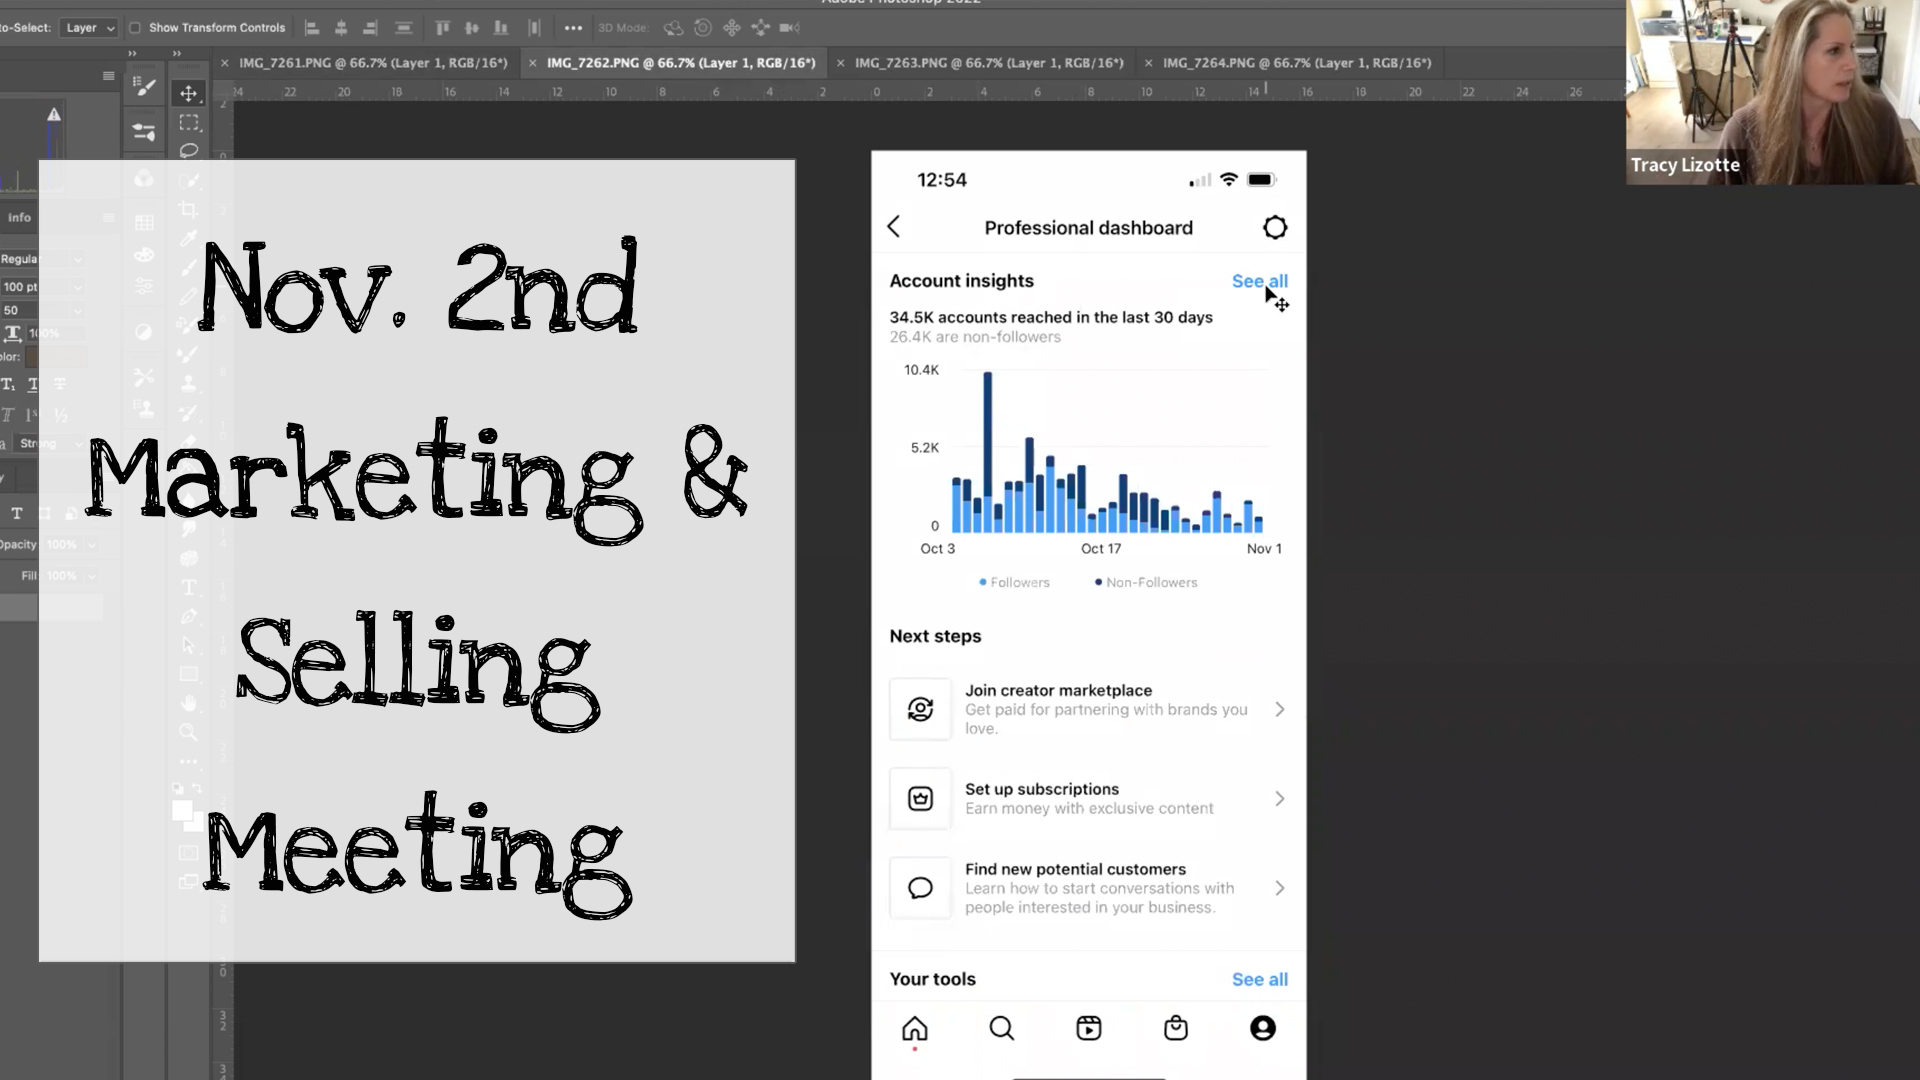Image resolution: width=1920 pixels, height=1080 pixels.
Task: Switch to the IMG_7264.PNG tab
Action: click(1297, 63)
